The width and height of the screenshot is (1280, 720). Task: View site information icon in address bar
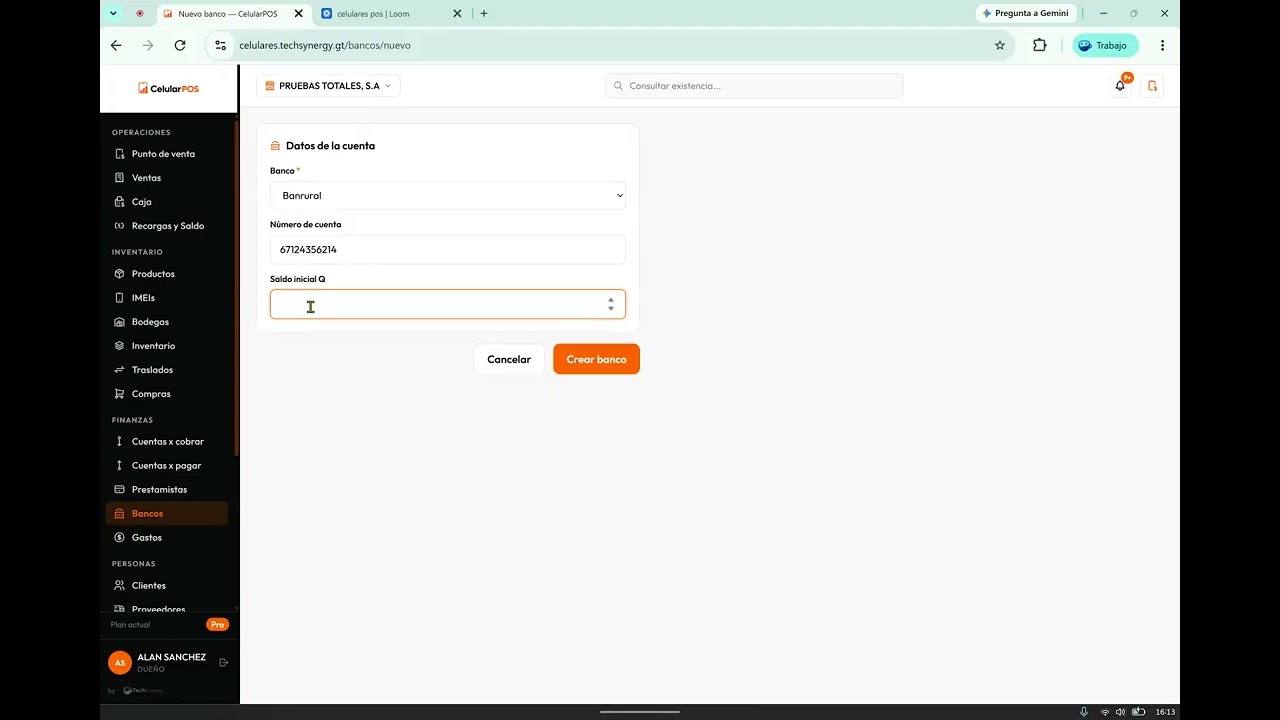[x=222, y=45]
